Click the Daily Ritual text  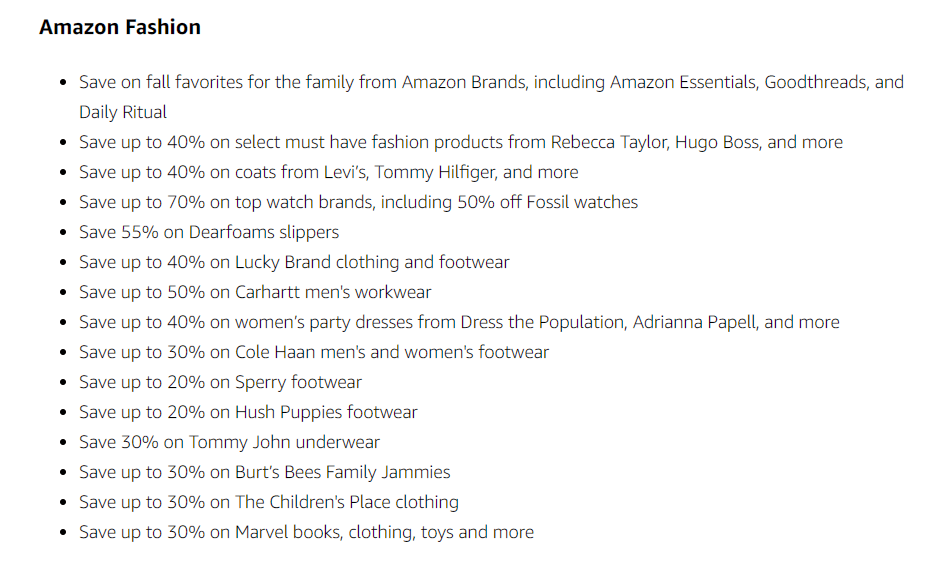123,112
